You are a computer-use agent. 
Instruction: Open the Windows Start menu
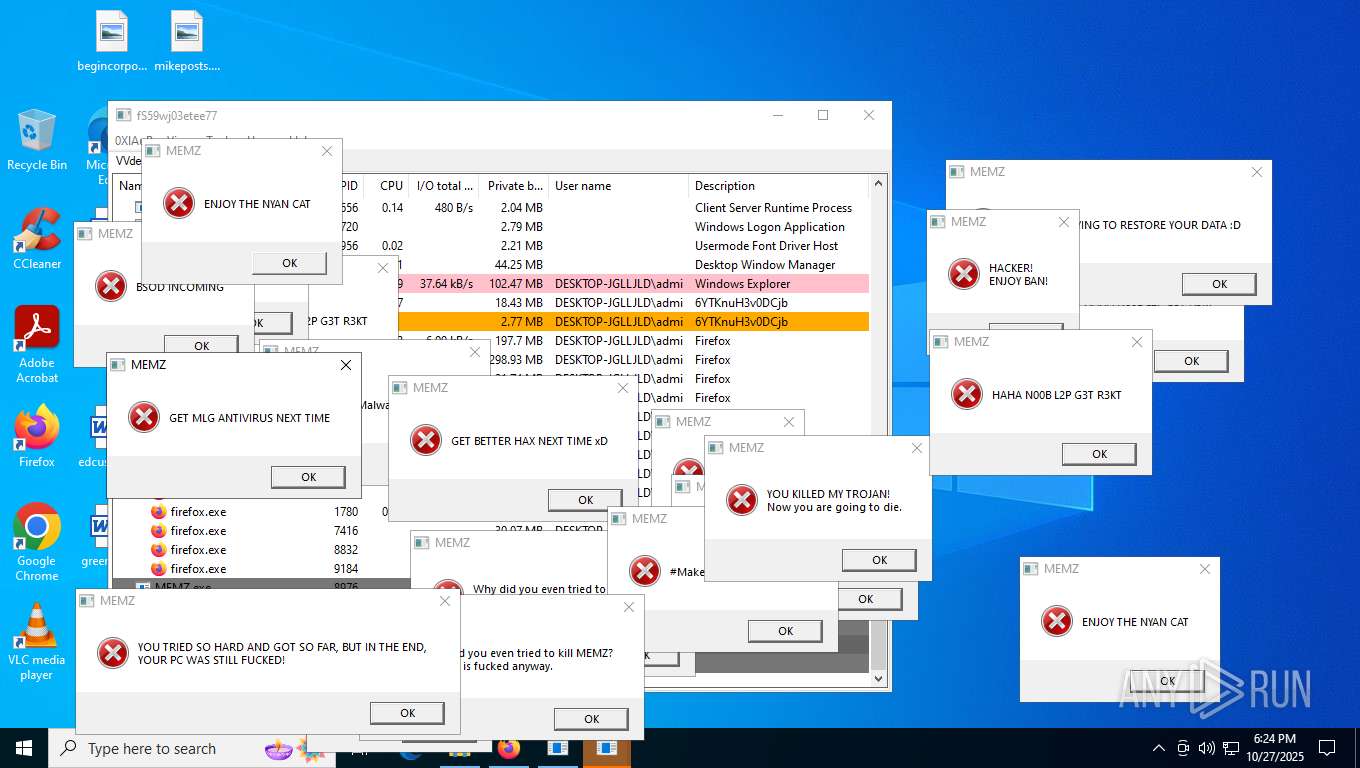(23, 748)
